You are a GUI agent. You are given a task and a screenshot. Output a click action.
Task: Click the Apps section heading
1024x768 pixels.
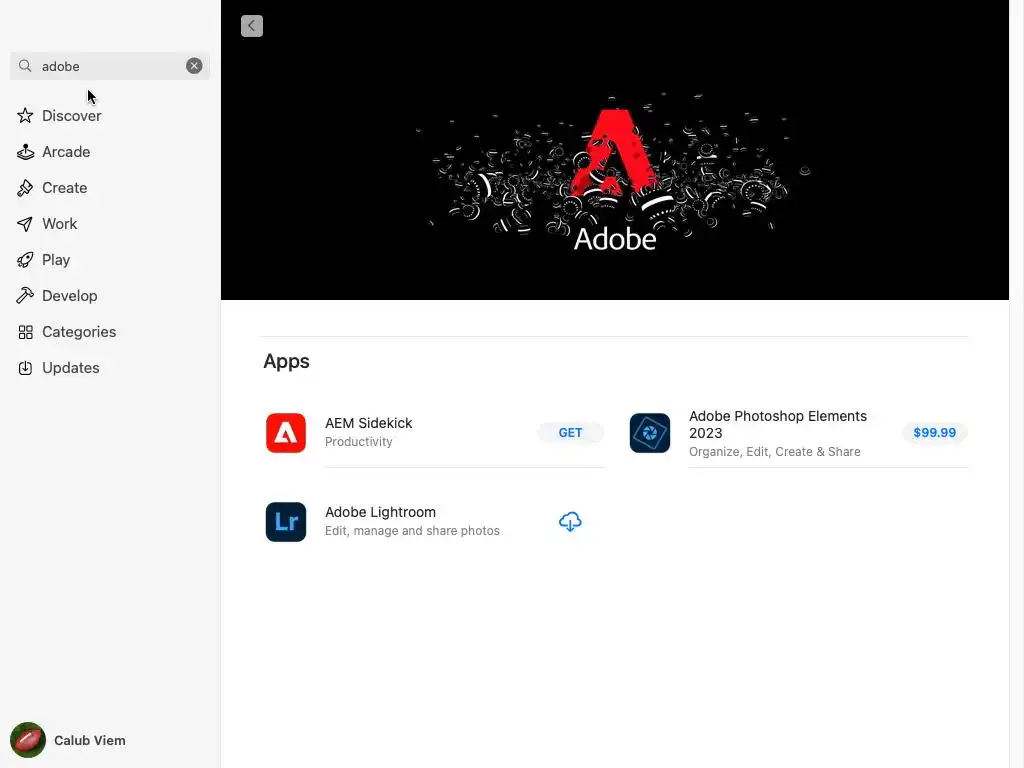click(x=286, y=361)
